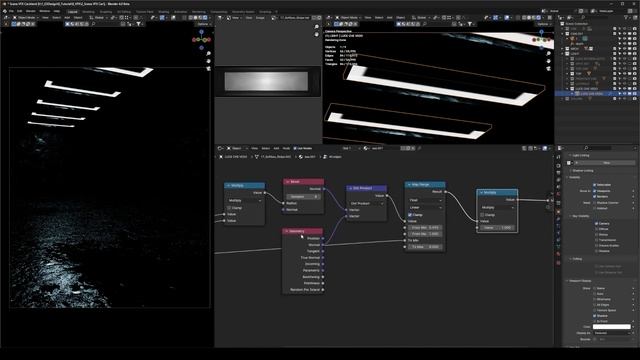The image size is (640, 360).
Task: Open Options dropdown in right camera viewport
Action: [x=543, y=24]
